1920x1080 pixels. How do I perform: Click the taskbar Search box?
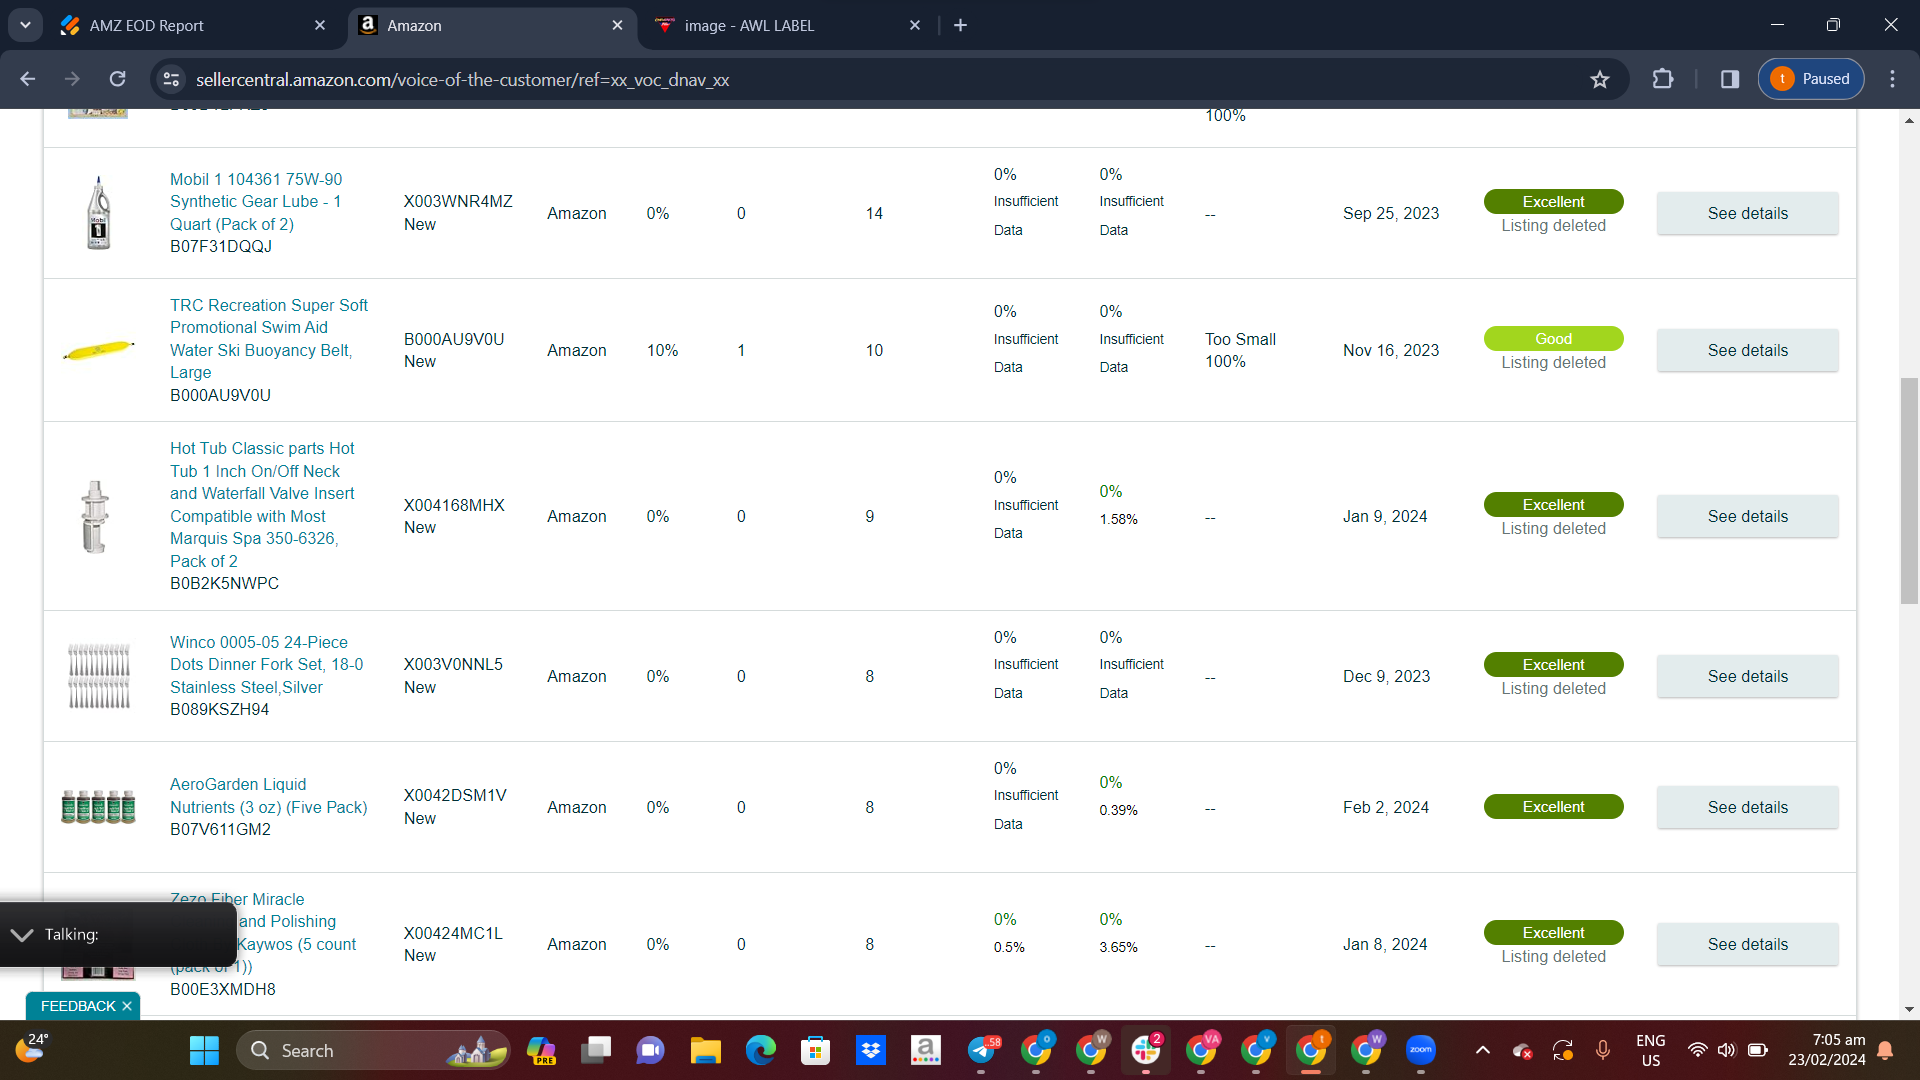point(374,1050)
